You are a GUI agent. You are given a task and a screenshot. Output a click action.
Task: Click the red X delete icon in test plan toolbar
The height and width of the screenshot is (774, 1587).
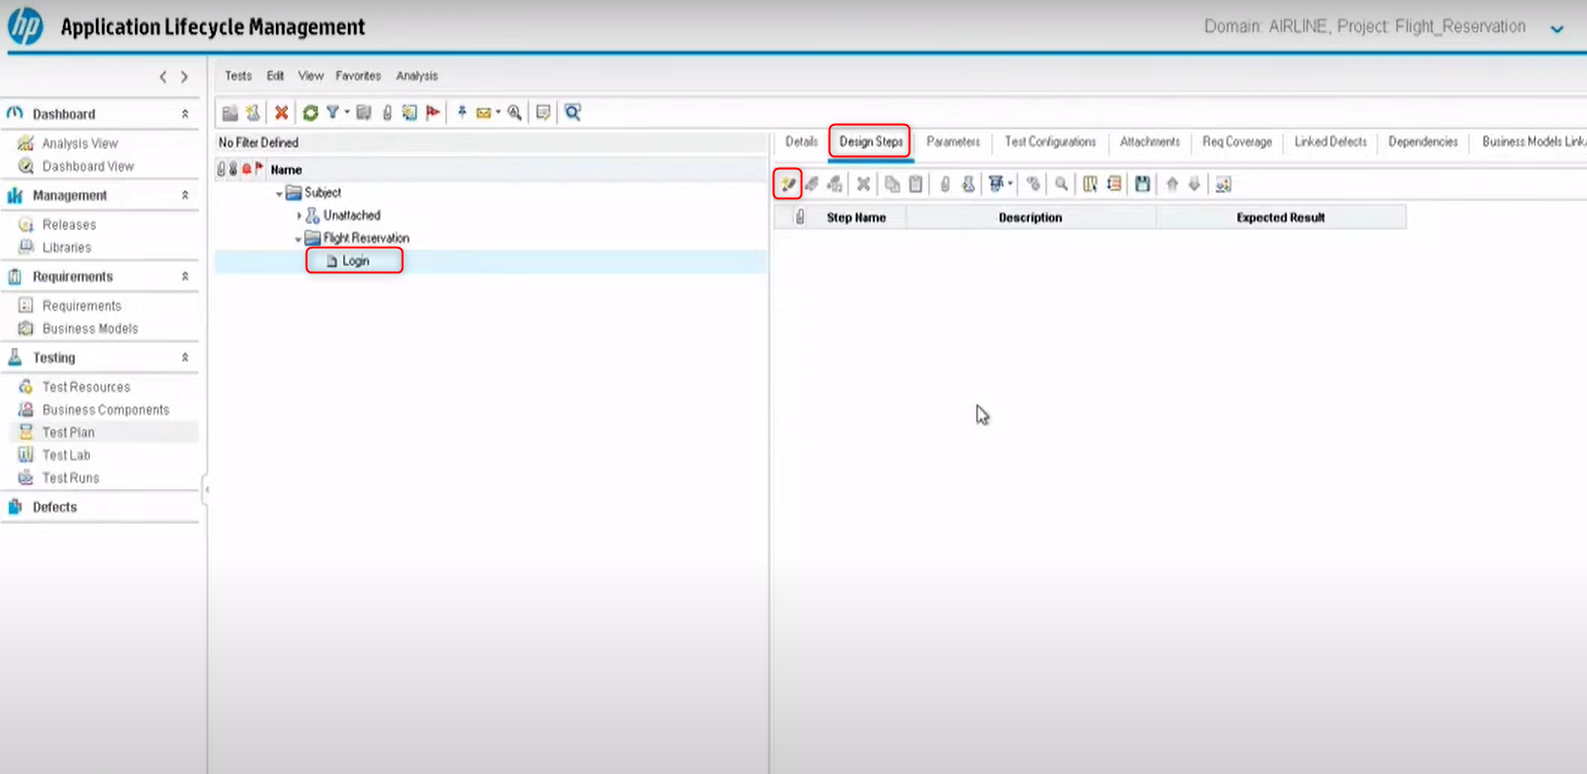281,113
